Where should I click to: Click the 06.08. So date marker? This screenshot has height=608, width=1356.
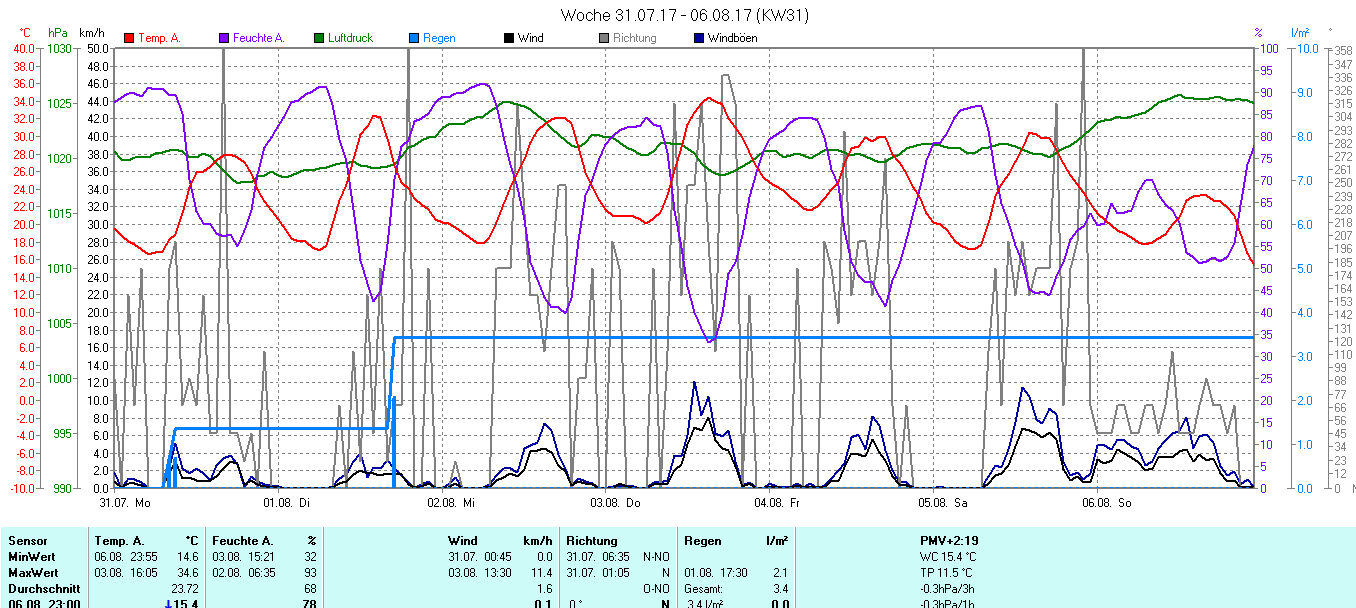coord(1105,502)
